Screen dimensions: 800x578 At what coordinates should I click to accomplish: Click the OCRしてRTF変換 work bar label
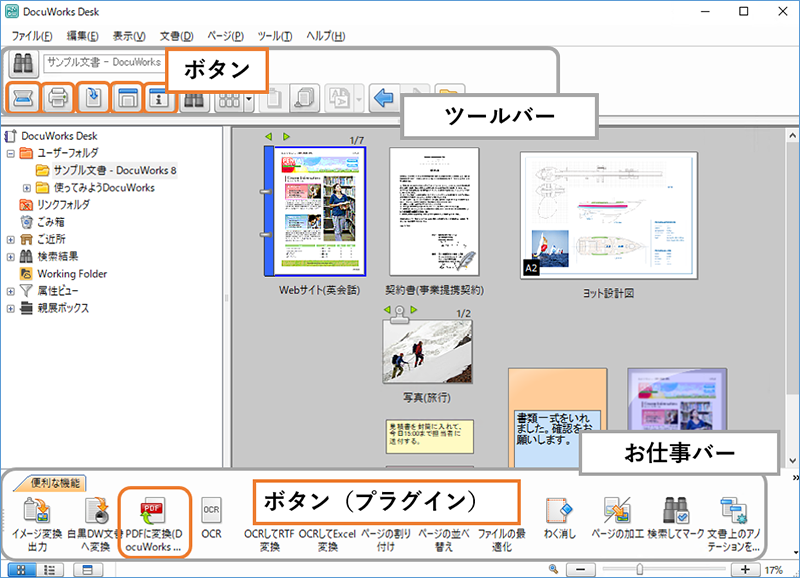tap(269, 540)
